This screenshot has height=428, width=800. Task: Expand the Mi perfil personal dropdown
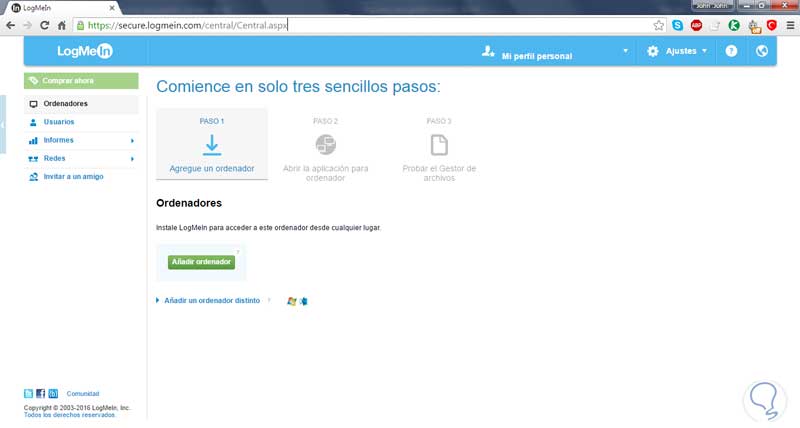pos(626,51)
